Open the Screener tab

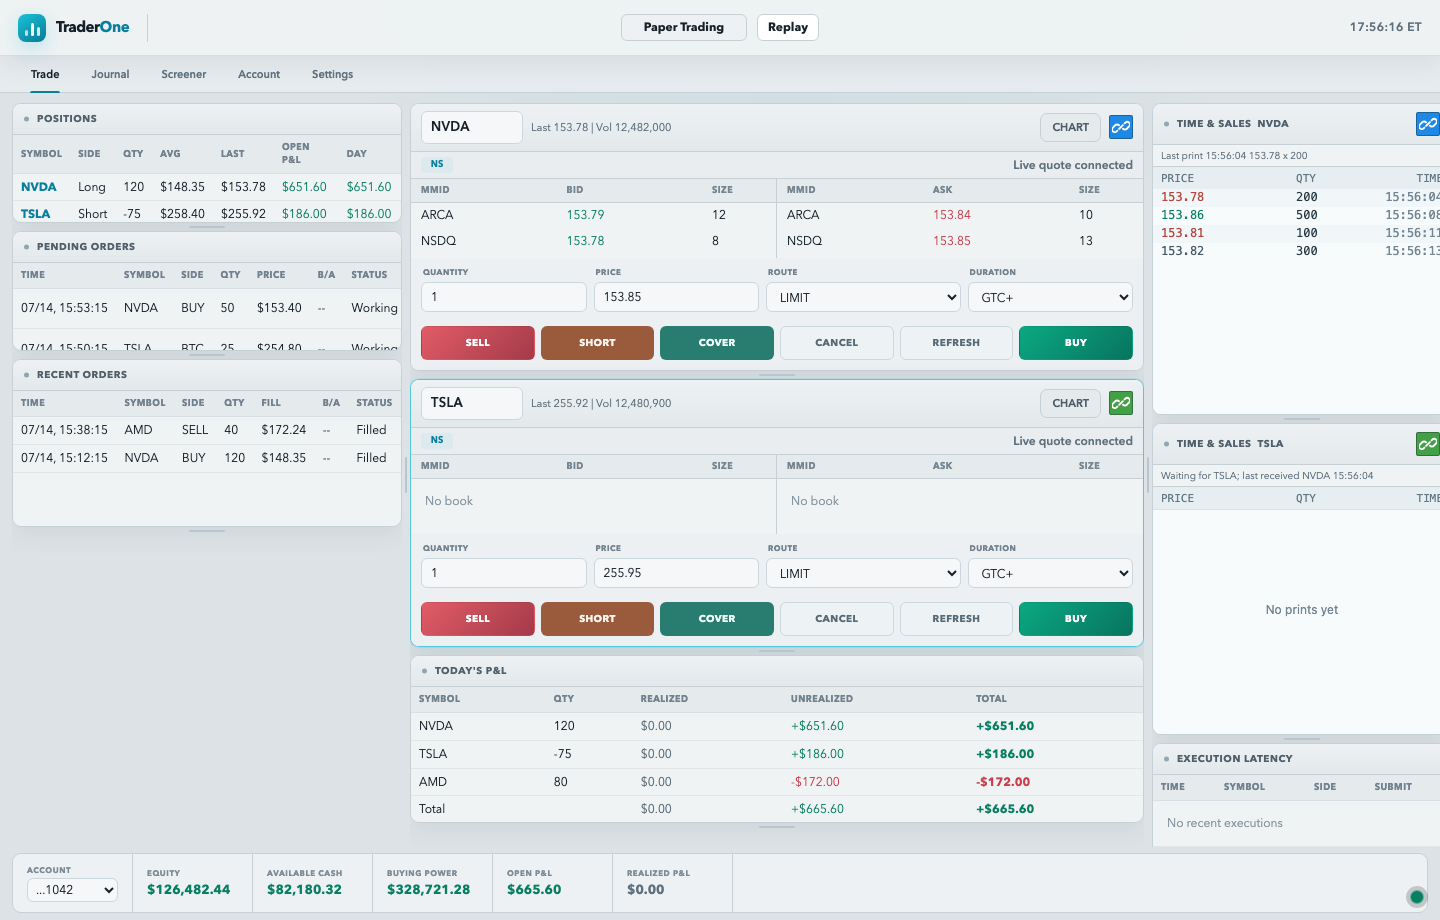pyautogui.click(x=184, y=74)
